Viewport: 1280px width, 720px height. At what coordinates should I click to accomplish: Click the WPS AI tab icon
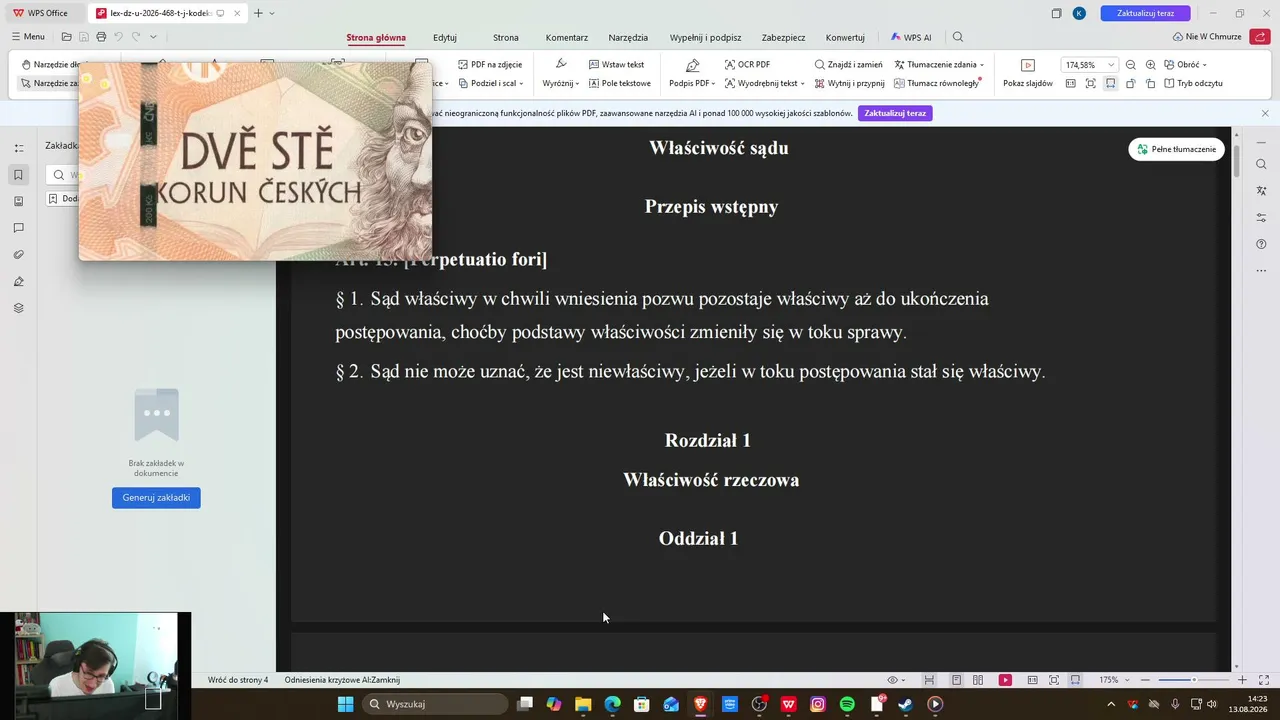pyautogui.click(x=911, y=37)
